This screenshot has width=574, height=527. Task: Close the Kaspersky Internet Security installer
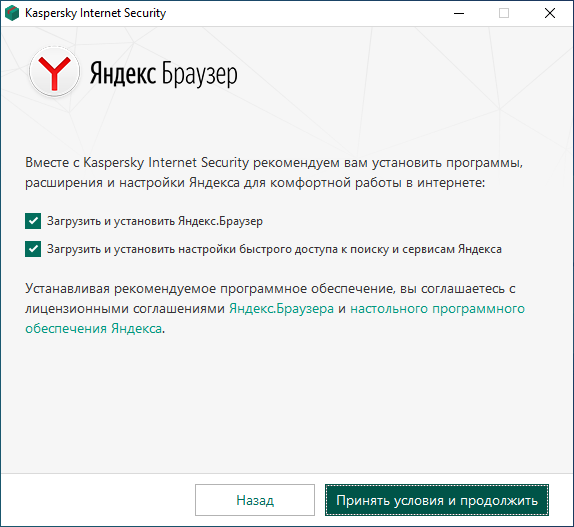pyautogui.click(x=550, y=13)
